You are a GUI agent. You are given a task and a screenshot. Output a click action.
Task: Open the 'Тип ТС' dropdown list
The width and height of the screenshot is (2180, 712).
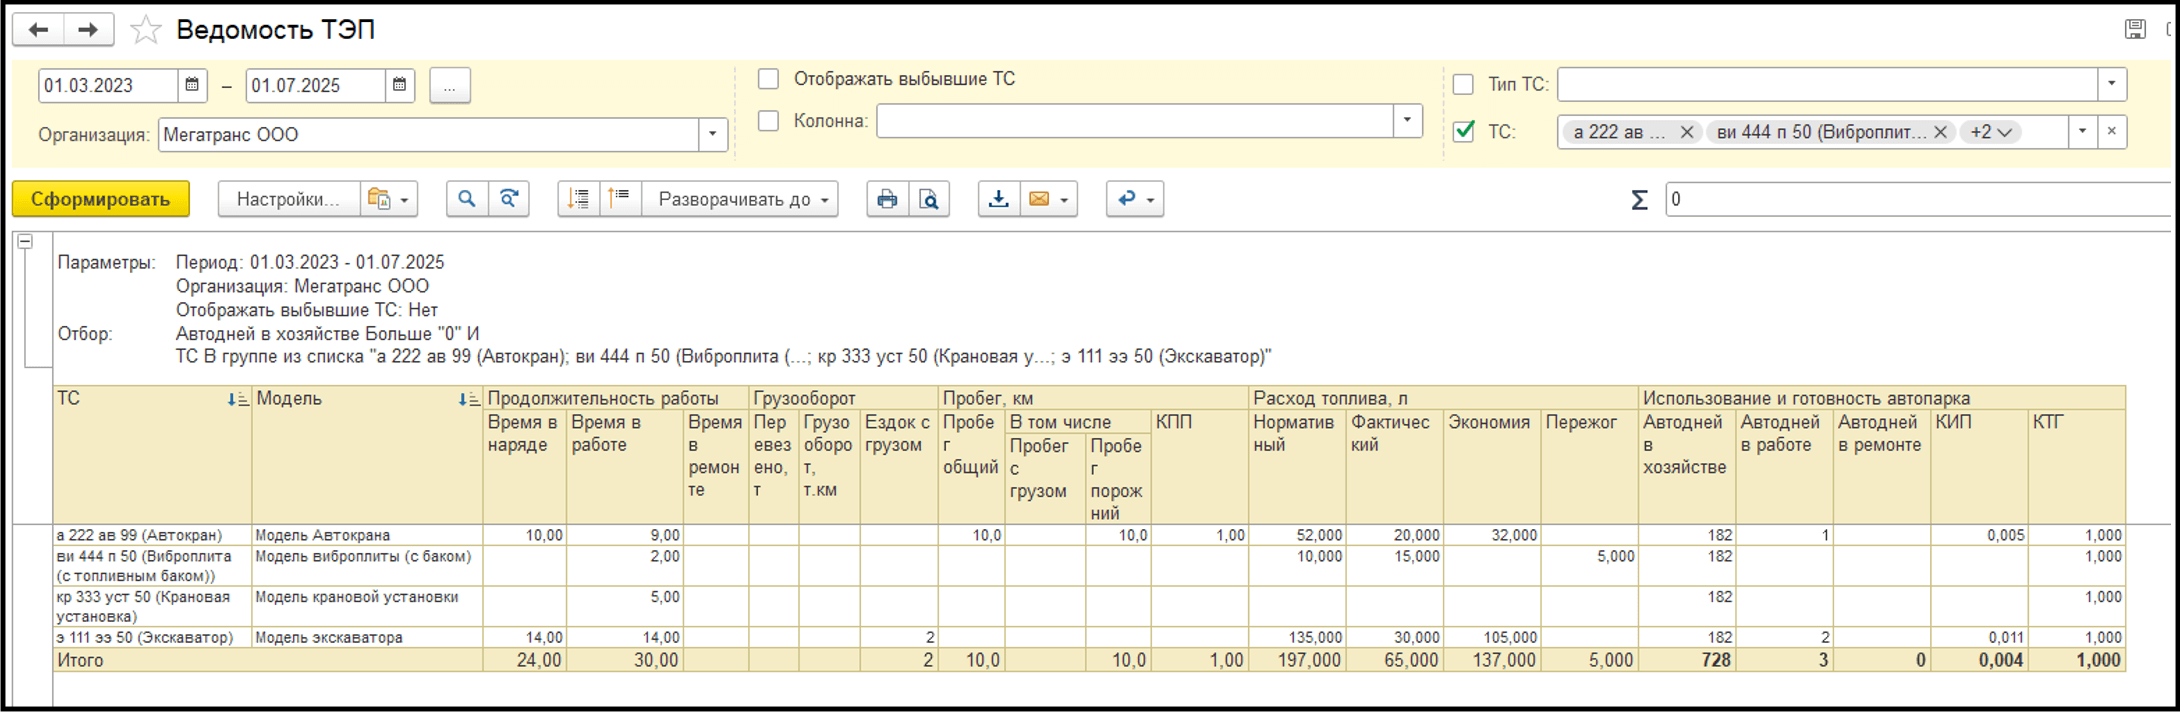coord(2111,85)
